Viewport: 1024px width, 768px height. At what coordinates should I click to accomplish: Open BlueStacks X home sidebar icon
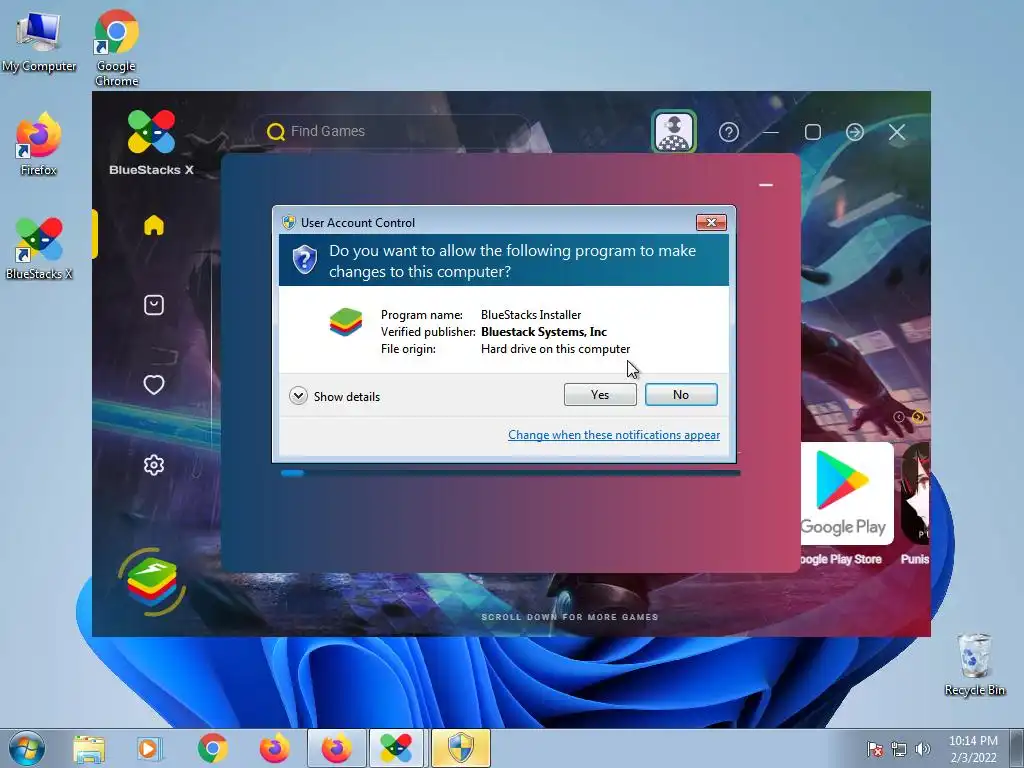pos(154,225)
